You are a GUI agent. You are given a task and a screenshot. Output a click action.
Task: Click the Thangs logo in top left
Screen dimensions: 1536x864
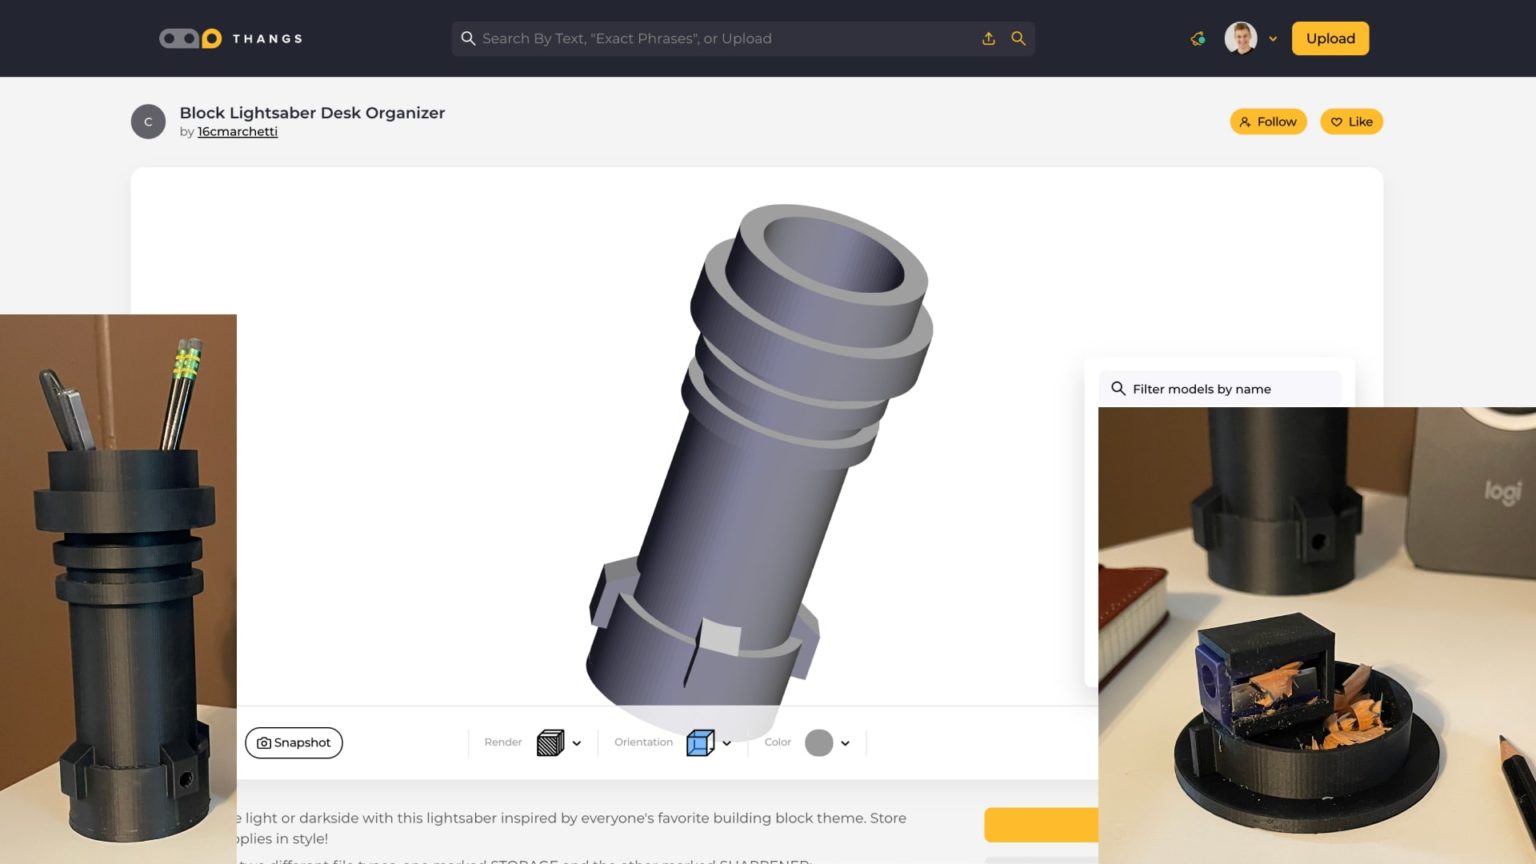coord(229,38)
